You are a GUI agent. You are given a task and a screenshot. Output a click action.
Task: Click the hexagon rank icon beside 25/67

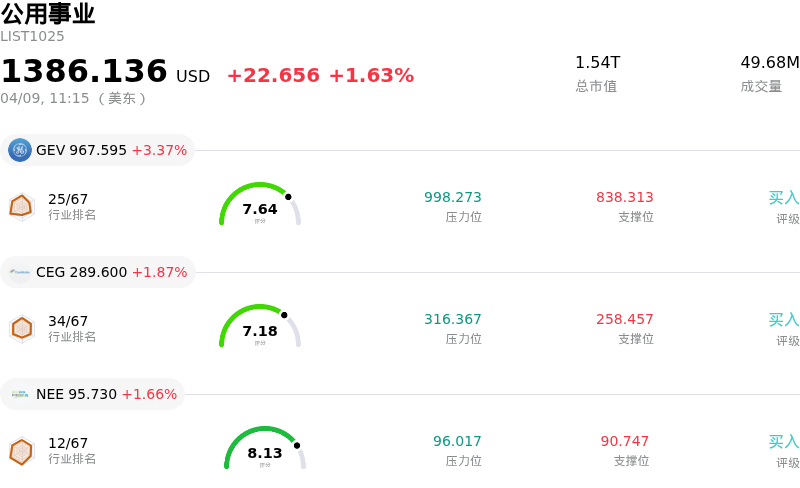[x=21, y=206]
